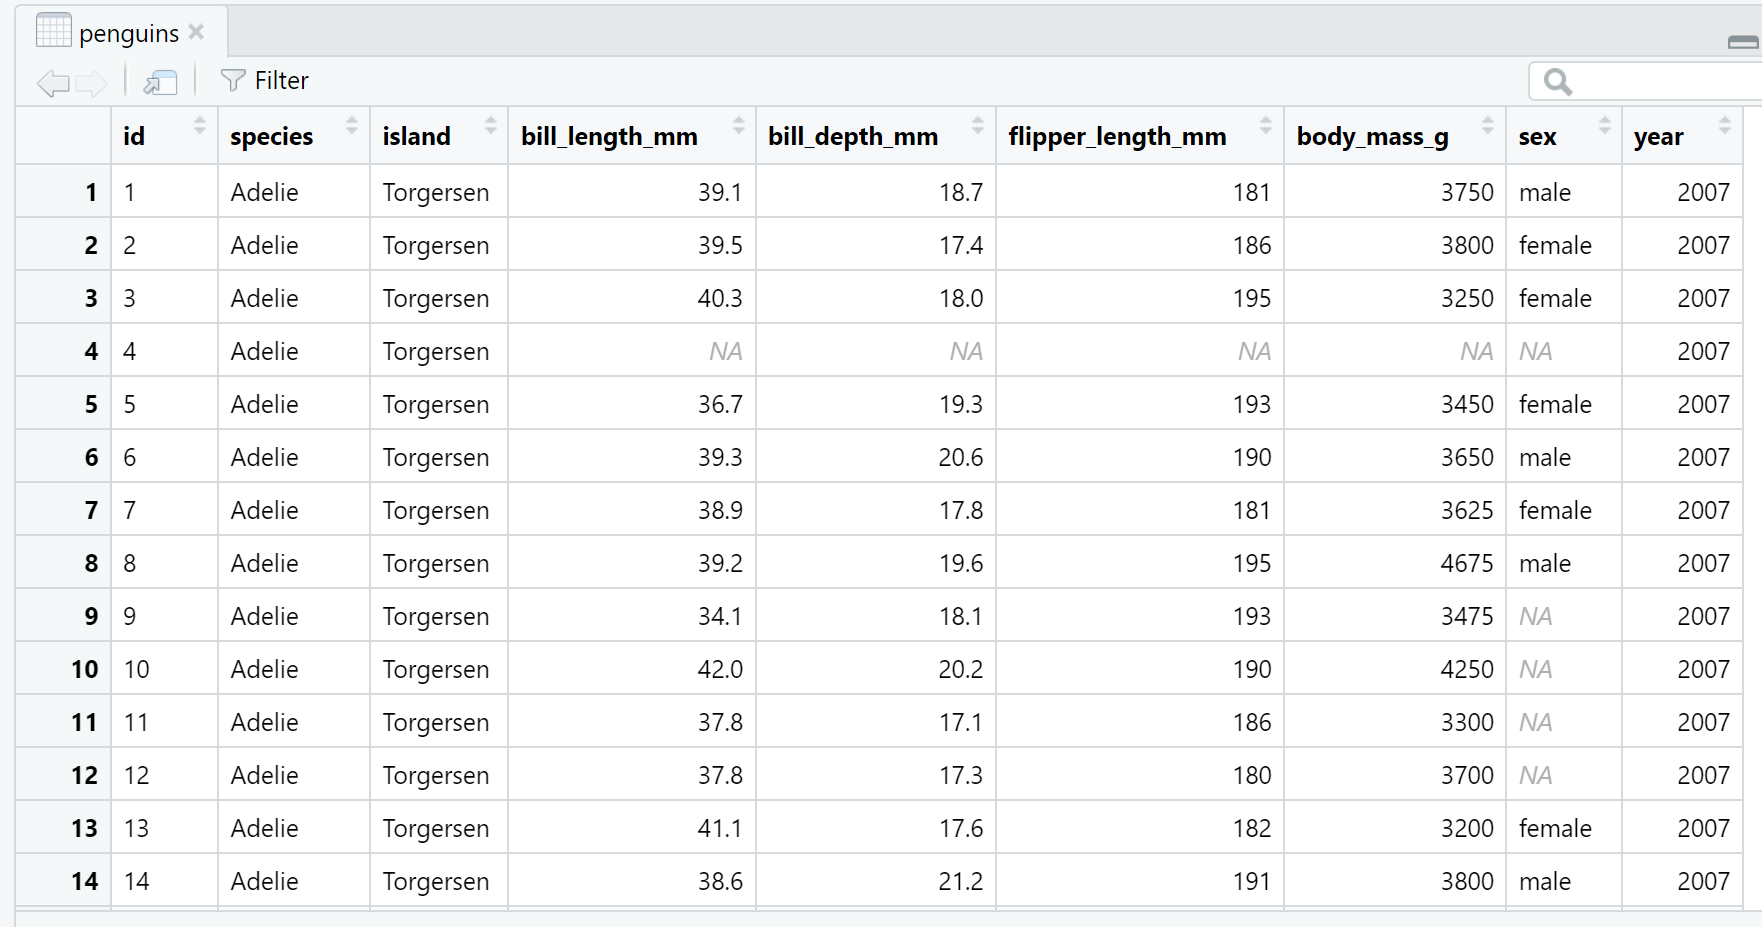1762x927 pixels.
Task: Sort table by id column arrows
Action: [x=199, y=125]
